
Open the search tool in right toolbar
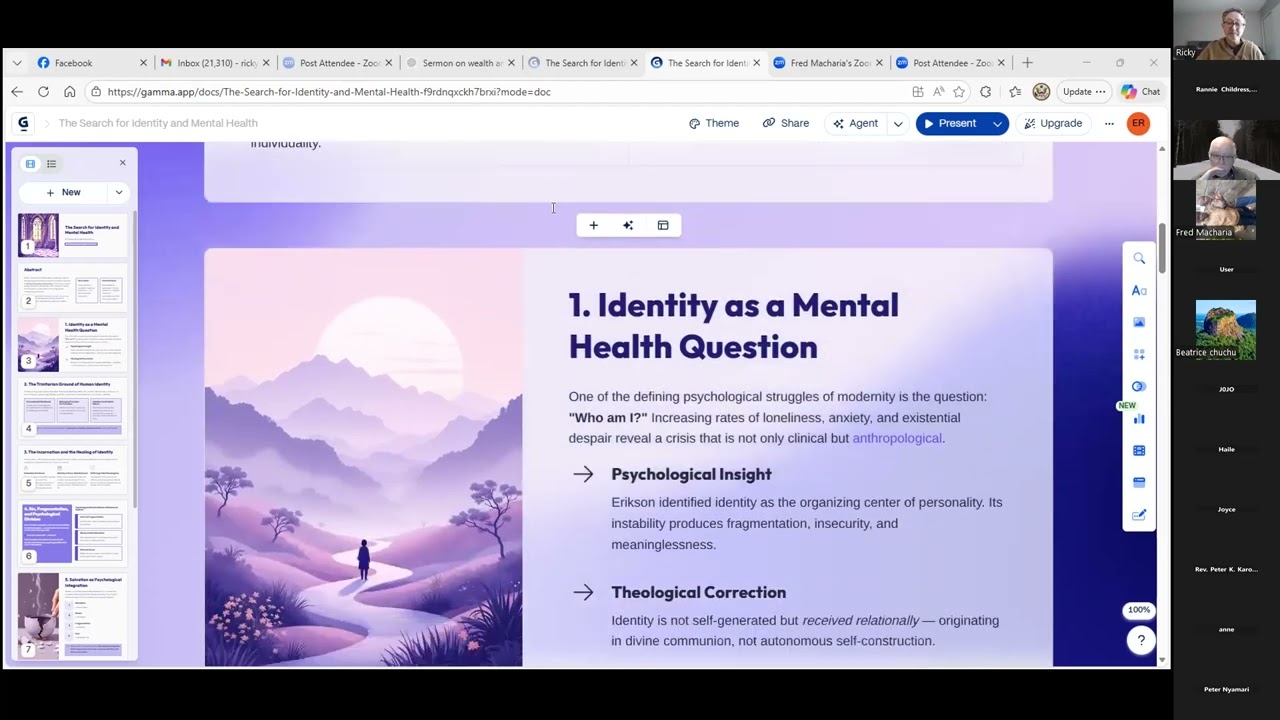(1139, 259)
